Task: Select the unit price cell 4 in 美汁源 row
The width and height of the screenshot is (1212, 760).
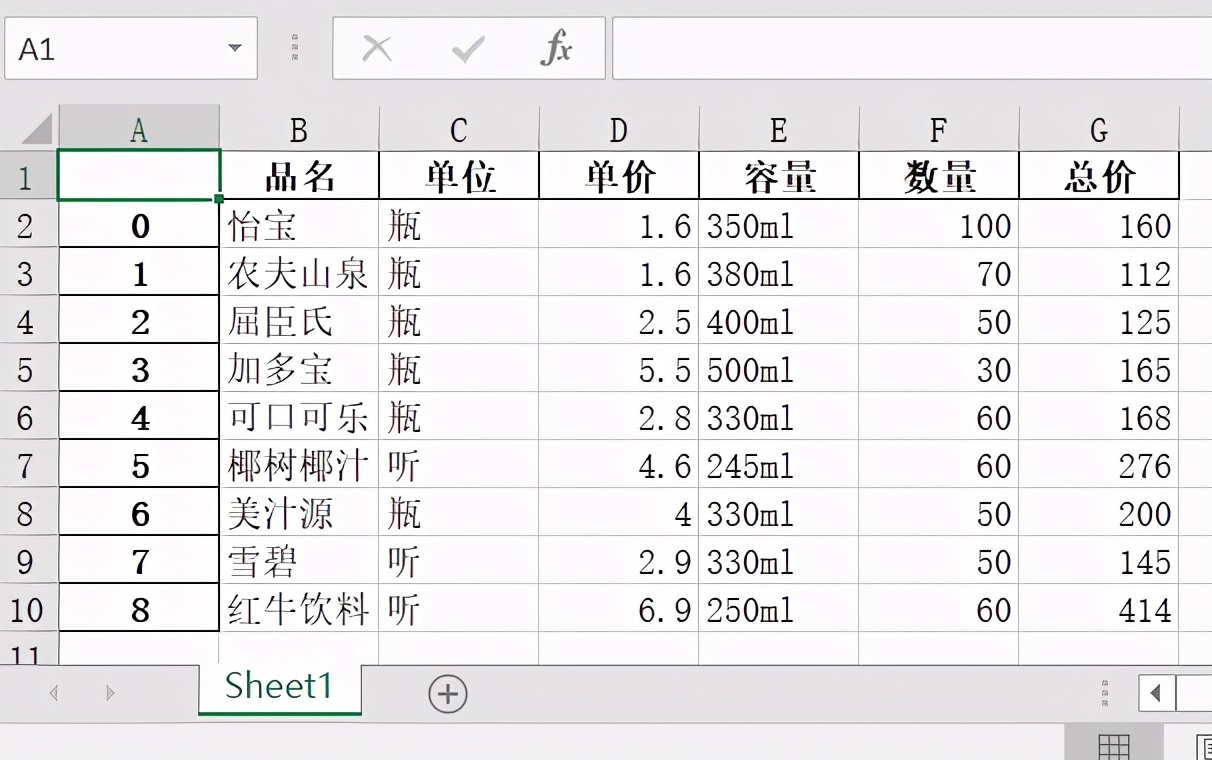Action: coord(619,513)
